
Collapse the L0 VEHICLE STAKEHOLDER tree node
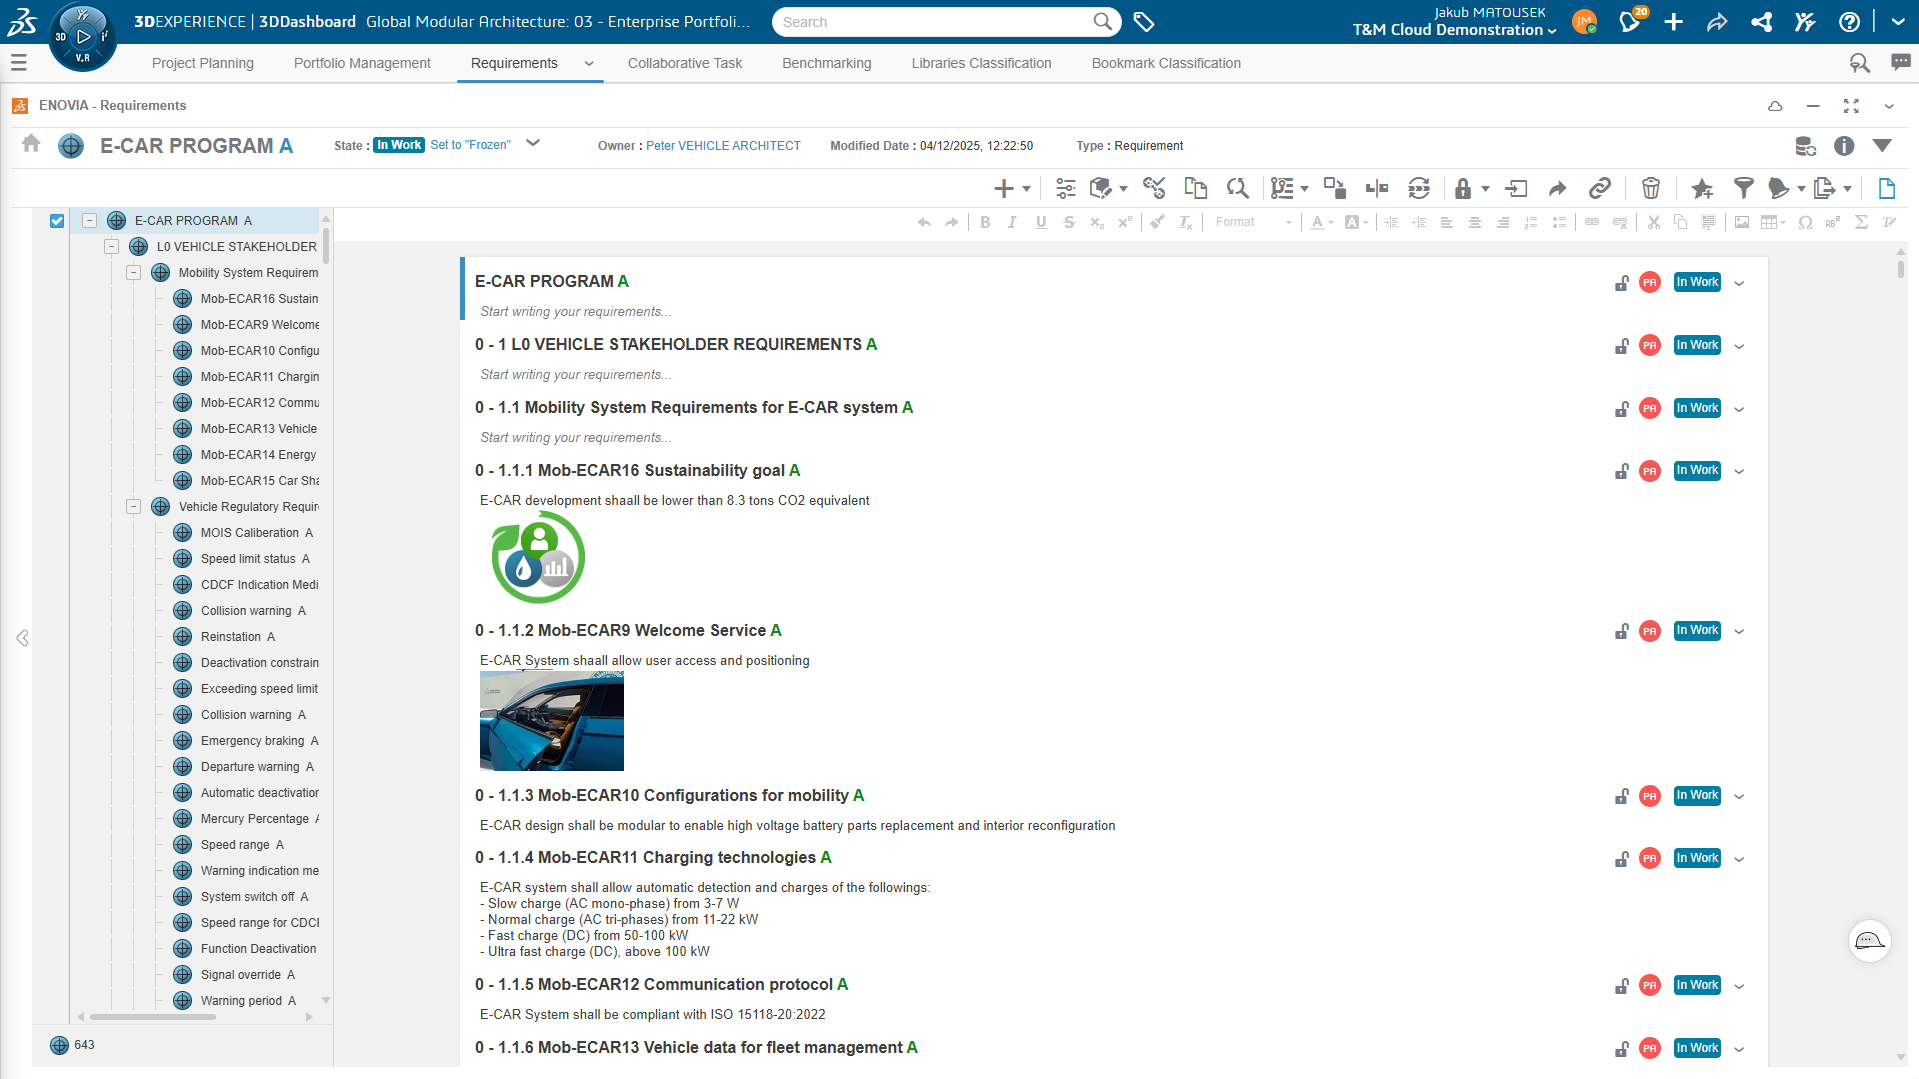[112, 247]
